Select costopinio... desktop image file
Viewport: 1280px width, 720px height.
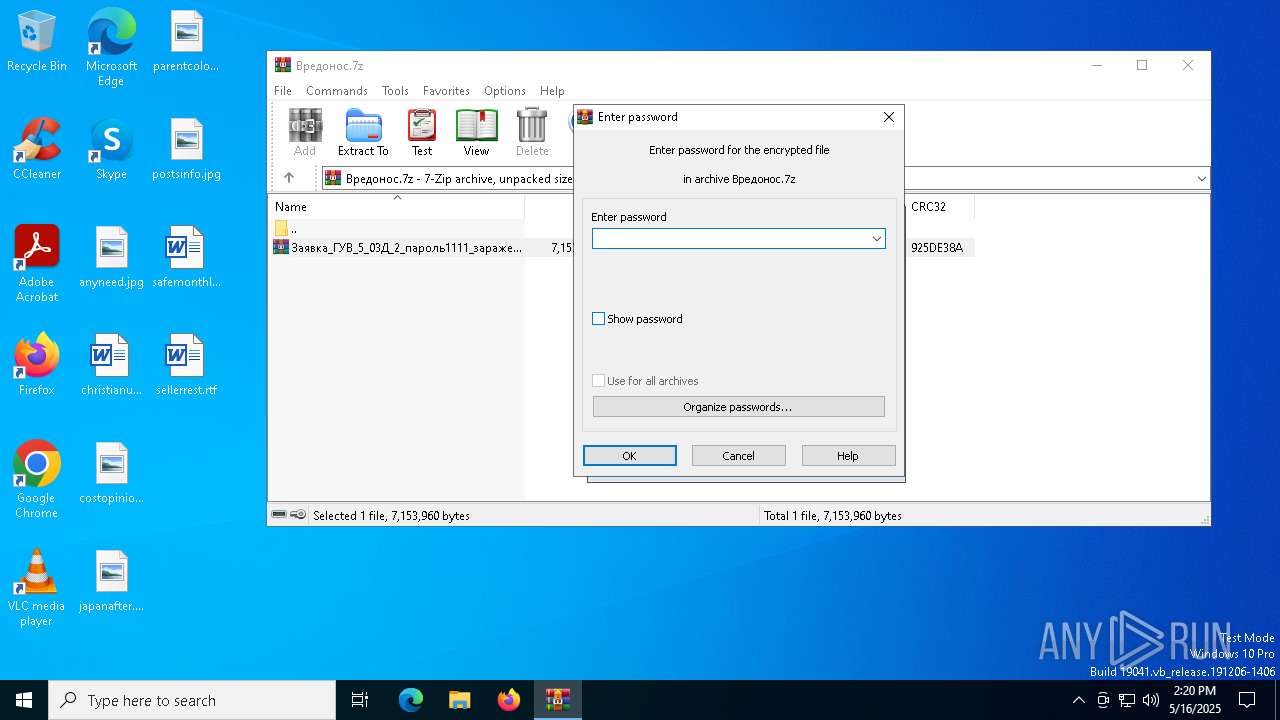pyautogui.click(x=111, y=473)
